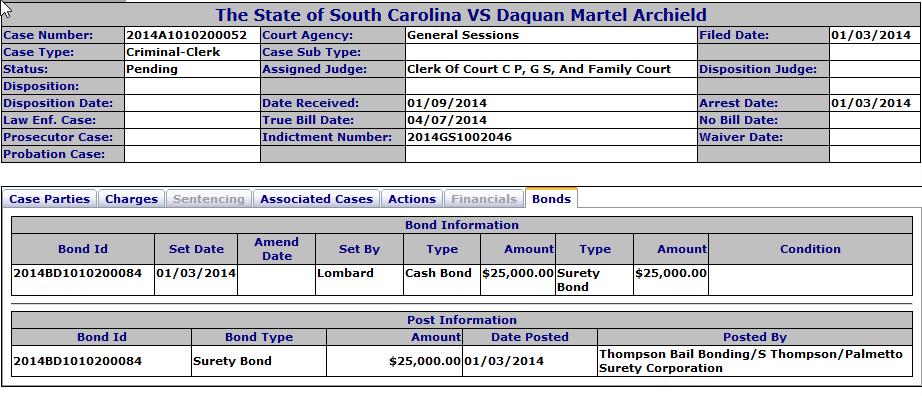Click case number 2014A1010200052

pyautogui.click(x=186, y=35)
